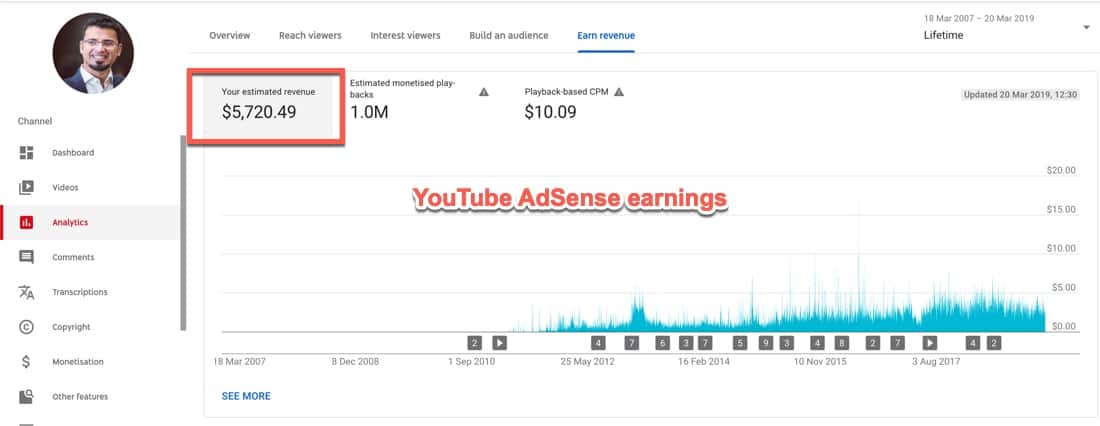Click the $5.00 axis value
This screenshot has width=1100, height=426.
click(1063, 287)
